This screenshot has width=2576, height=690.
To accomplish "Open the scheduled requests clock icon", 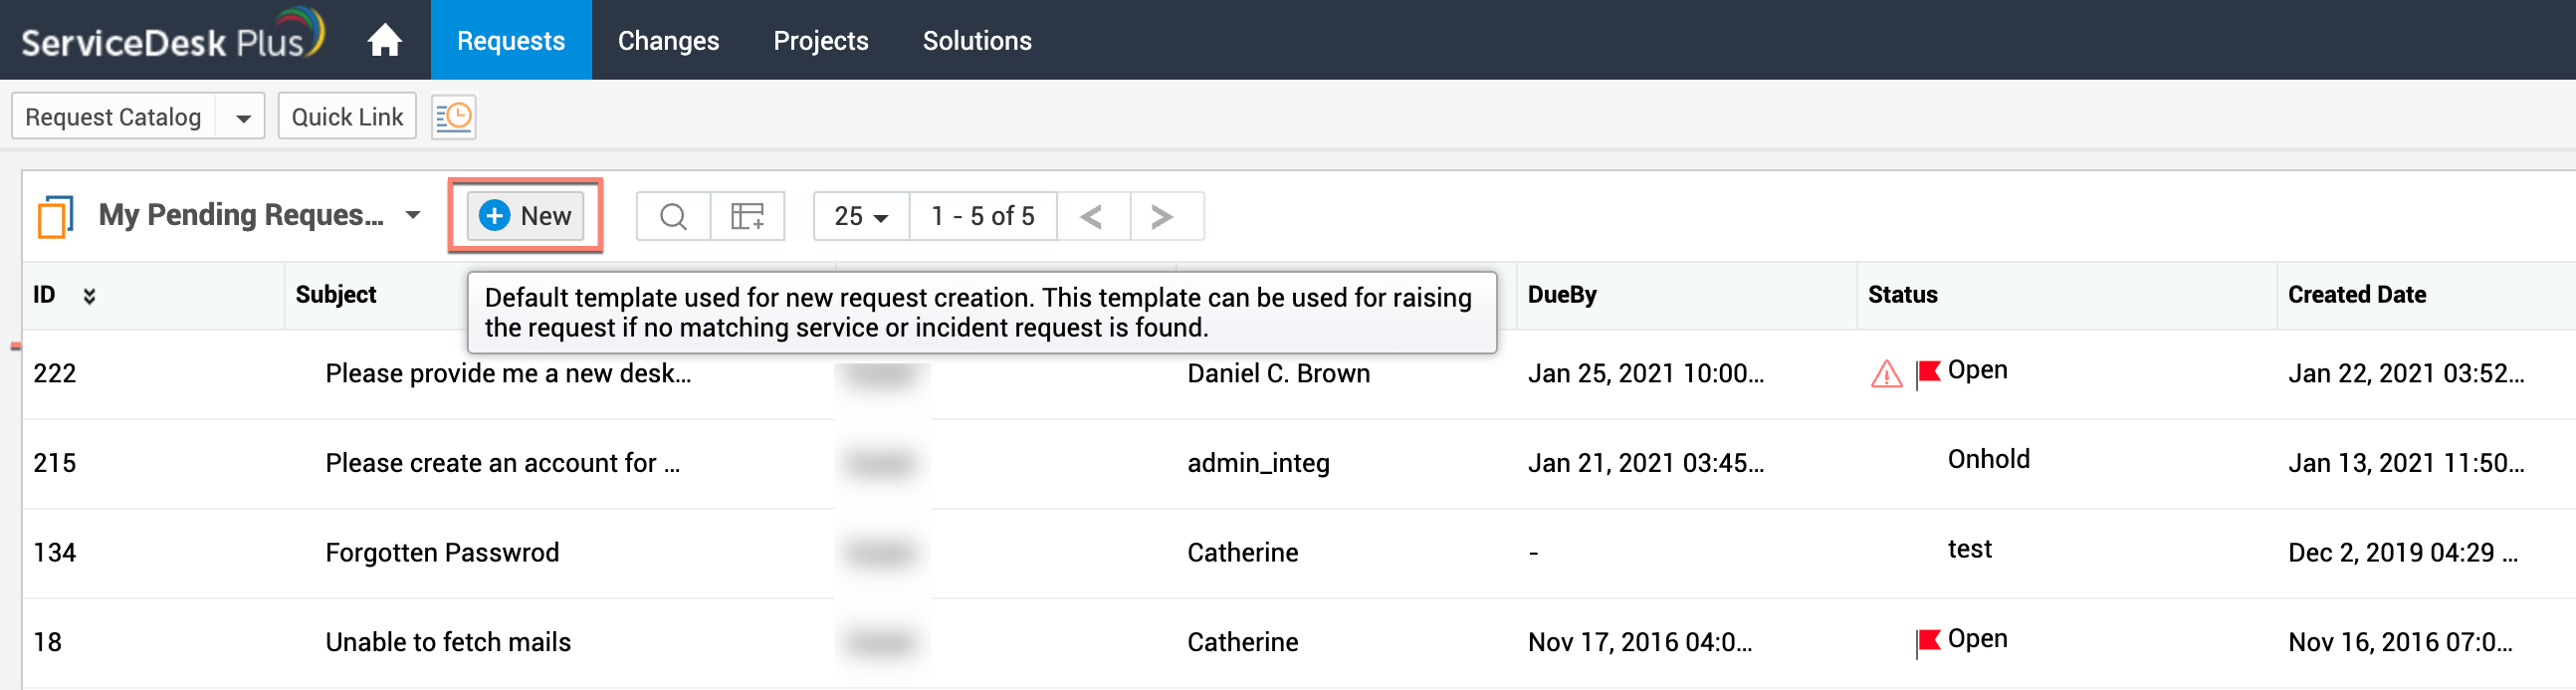I will (x=454, y=117).
